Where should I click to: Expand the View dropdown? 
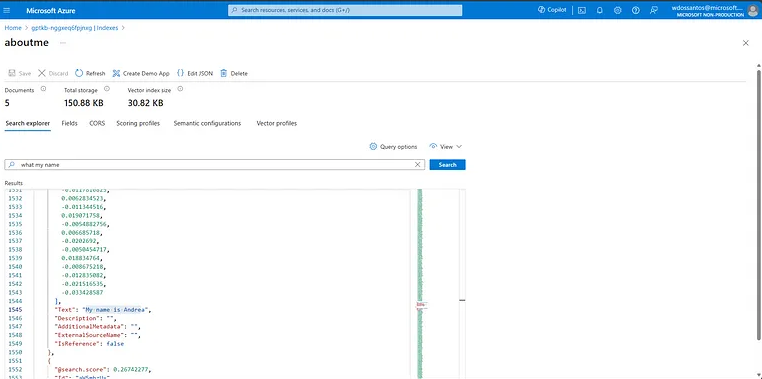pyautogui.click(x=445, y=147)
